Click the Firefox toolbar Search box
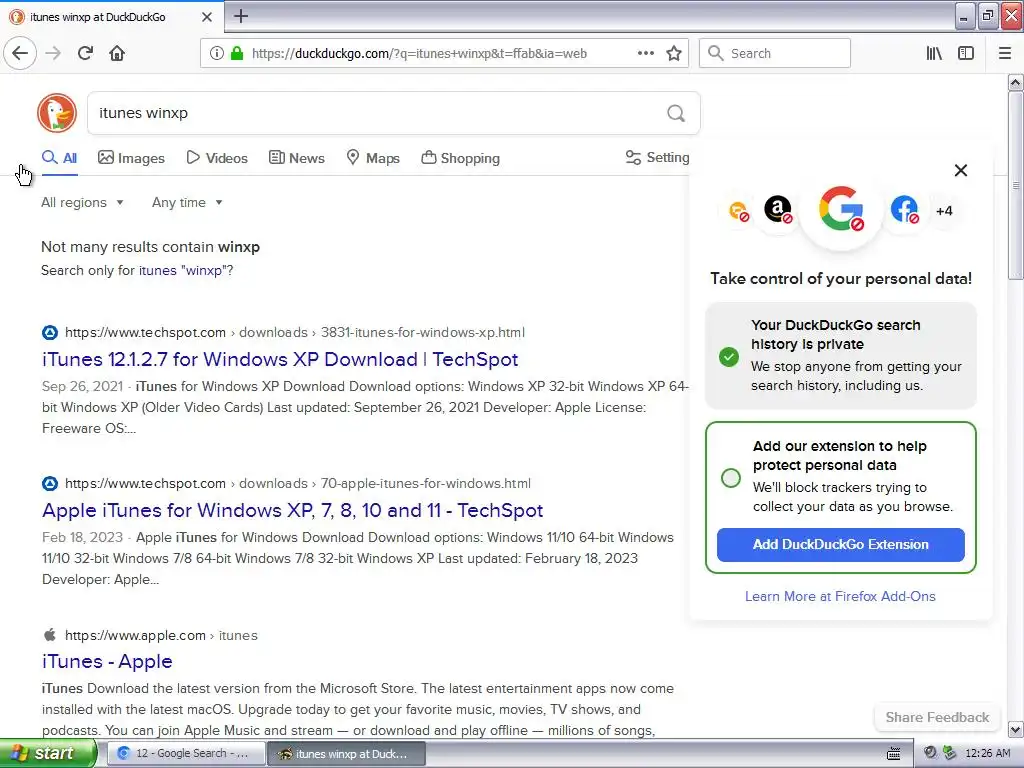Screen dimensions: 1024x768 point(775,53)
